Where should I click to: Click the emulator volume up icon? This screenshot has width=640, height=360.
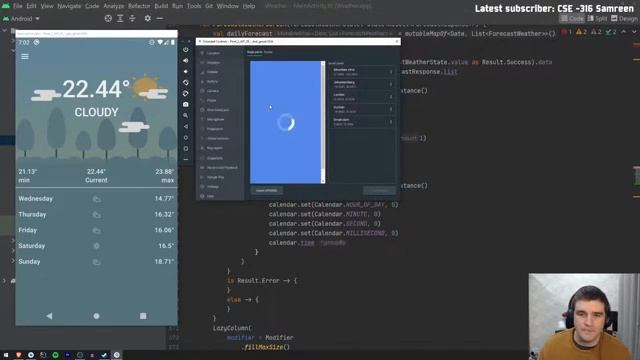pyautogui.click(x=186, y=60)
